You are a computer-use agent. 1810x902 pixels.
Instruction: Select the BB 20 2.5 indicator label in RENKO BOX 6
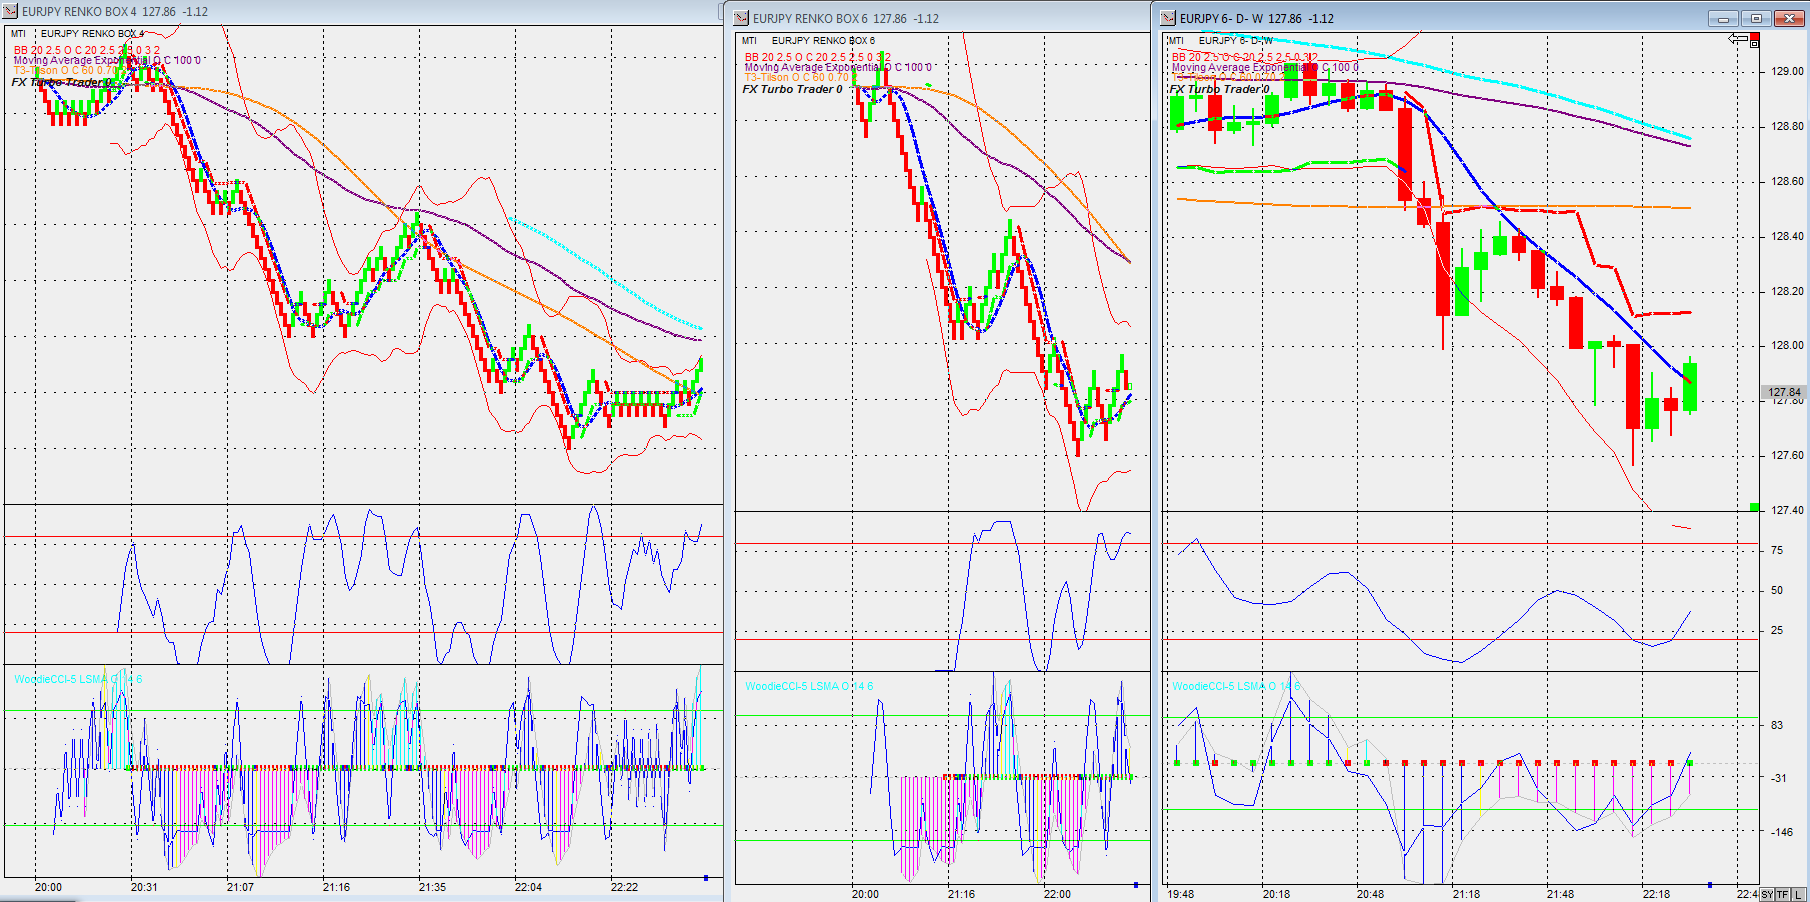click(817, 57)
